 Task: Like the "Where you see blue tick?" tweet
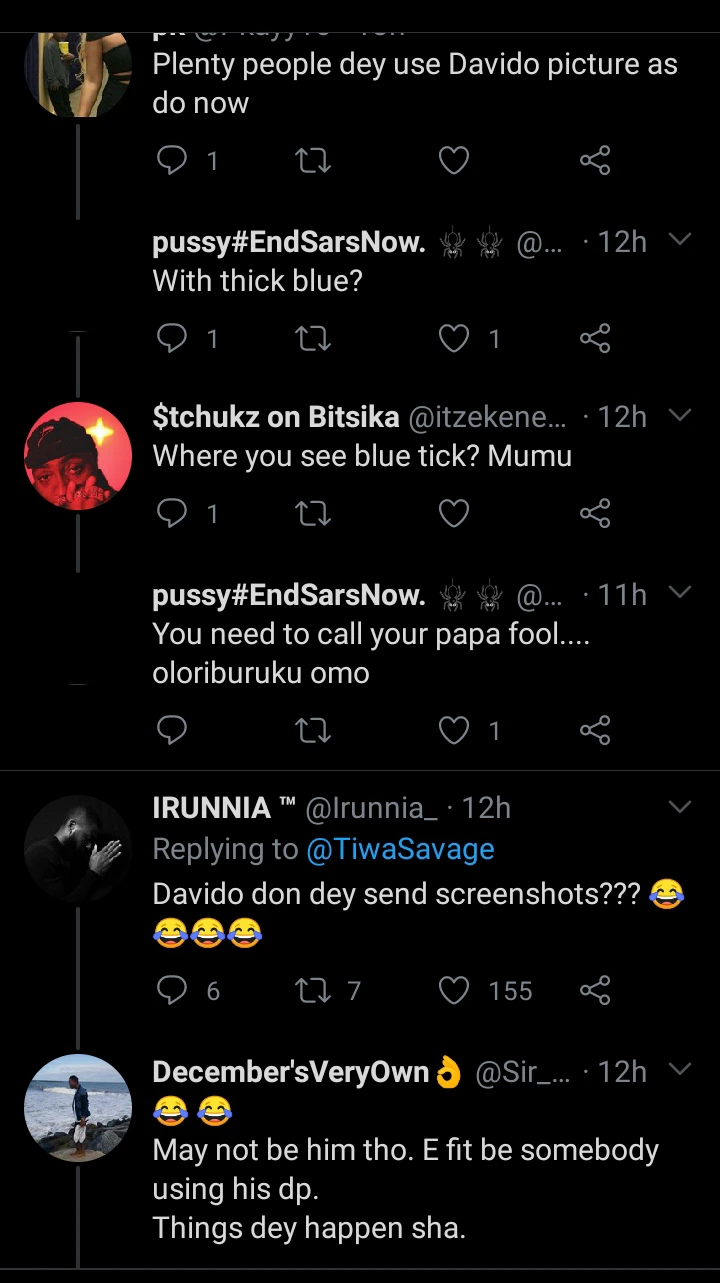click(454, 513)
